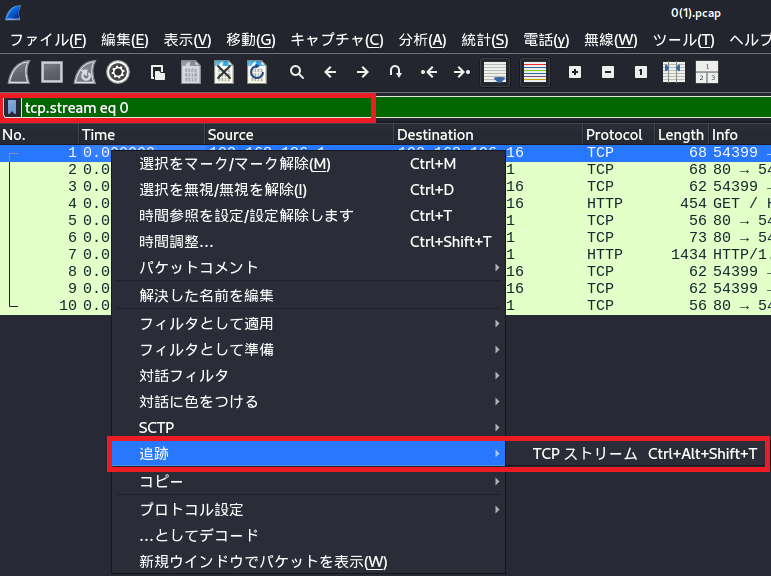Expand the コピー submenu
The height and width of the screenshot is (576, 771).
tap(161, 482)
